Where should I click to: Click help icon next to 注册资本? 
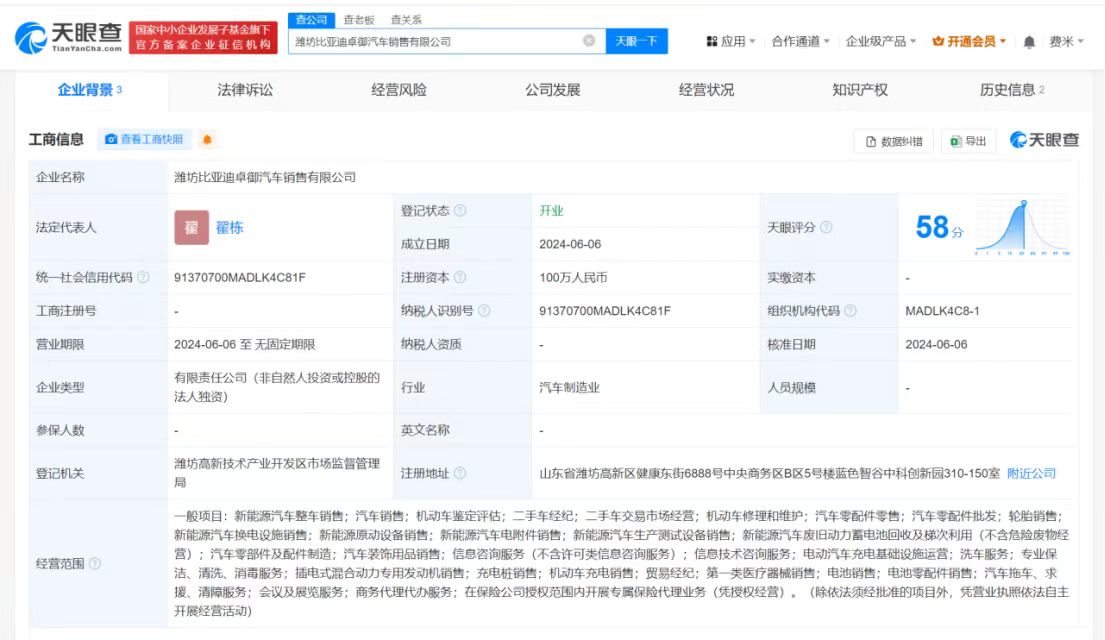click(460, 277)
